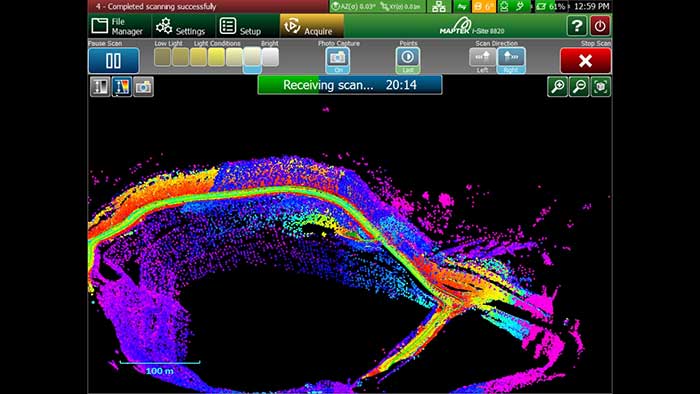The image size is (700, 394).
Task: Toggle the Points last-return setting
Action: [408, 60]
